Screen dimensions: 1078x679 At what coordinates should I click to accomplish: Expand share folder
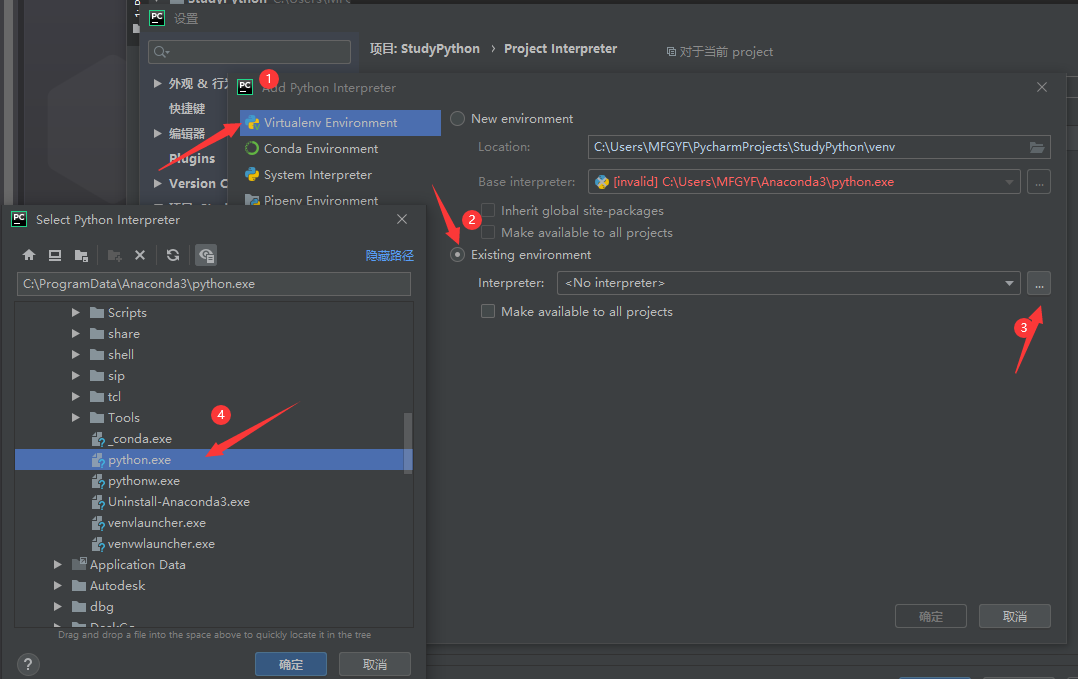coord(76,333)
